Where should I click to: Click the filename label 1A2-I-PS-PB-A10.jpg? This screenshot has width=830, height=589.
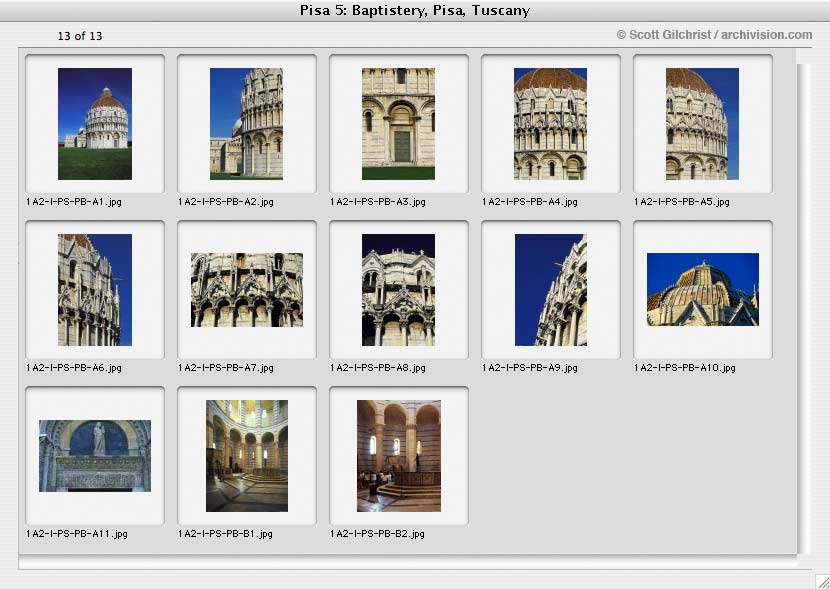pos(684,368)
